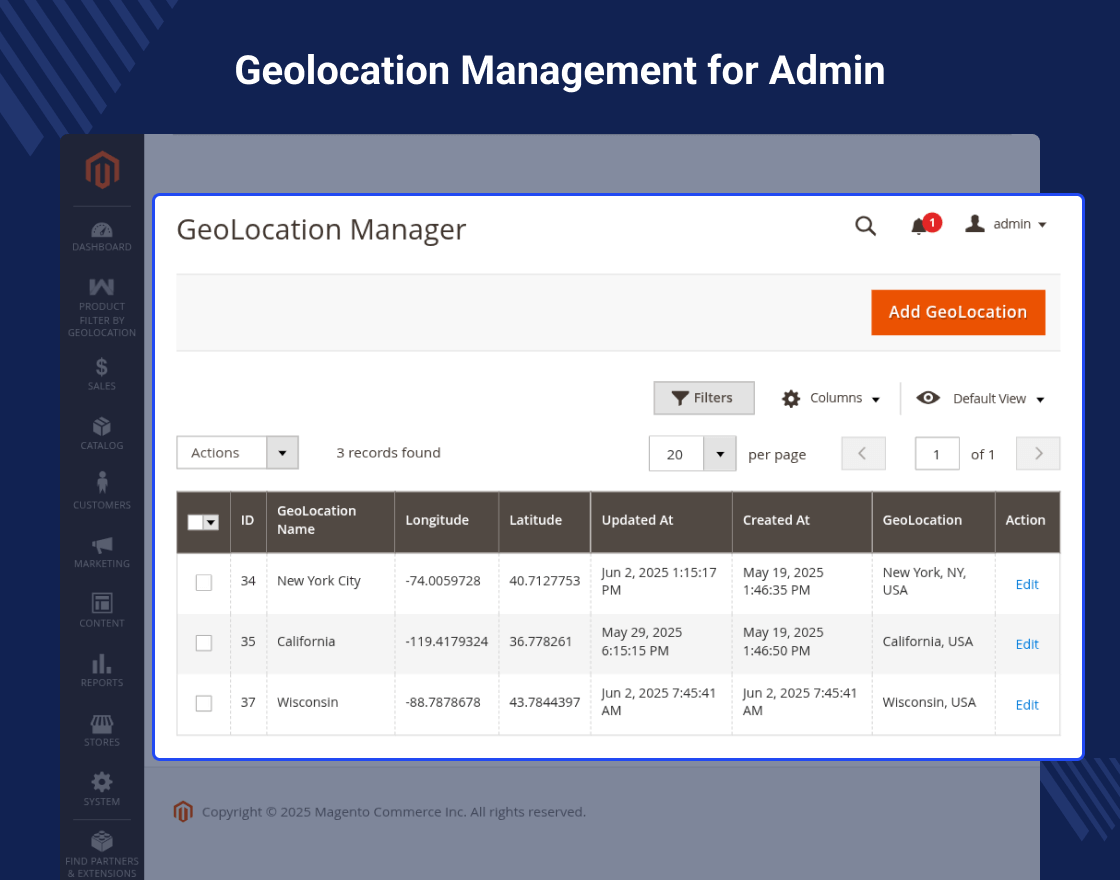Edit the New York City geolocation

[x=1027, y=584]
